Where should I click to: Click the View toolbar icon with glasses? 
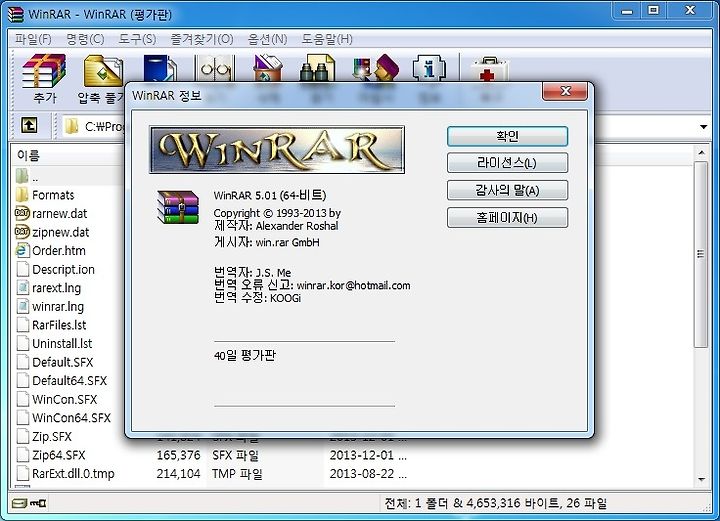(x=215, y=69)
